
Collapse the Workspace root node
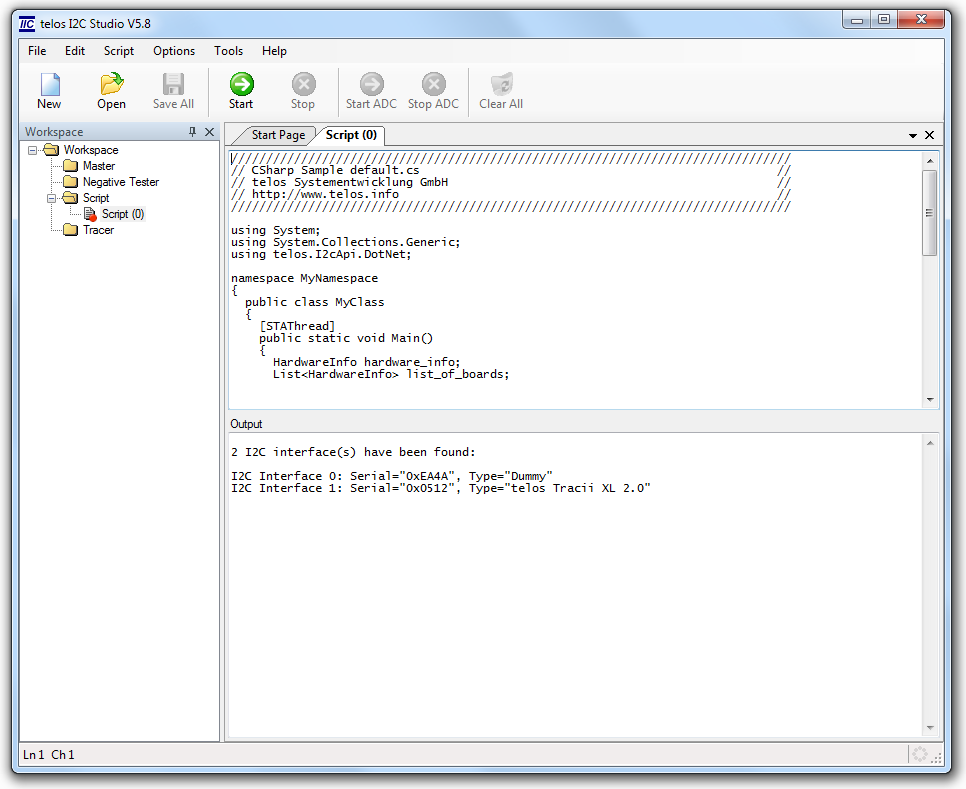[x=33, y=150]
